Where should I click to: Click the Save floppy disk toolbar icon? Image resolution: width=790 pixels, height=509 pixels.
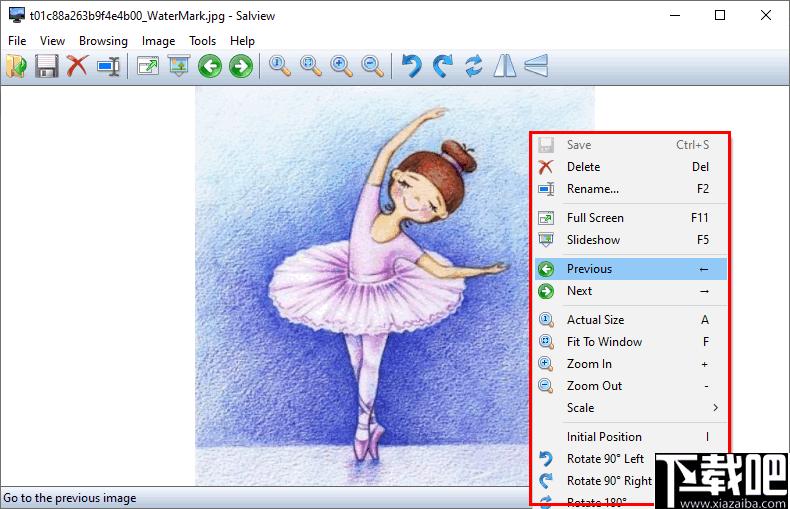(47, 66)
